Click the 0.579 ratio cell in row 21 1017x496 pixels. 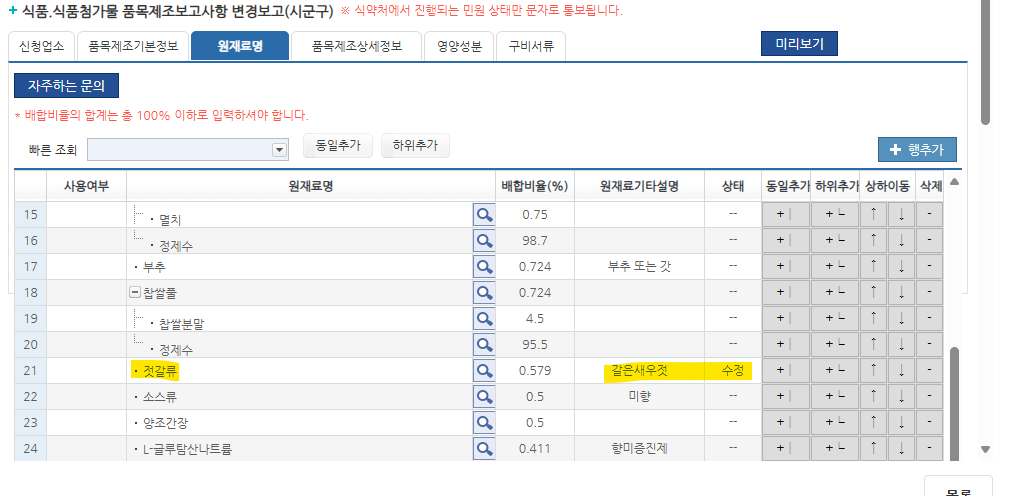pyautogui.click(x=535, y=370)
